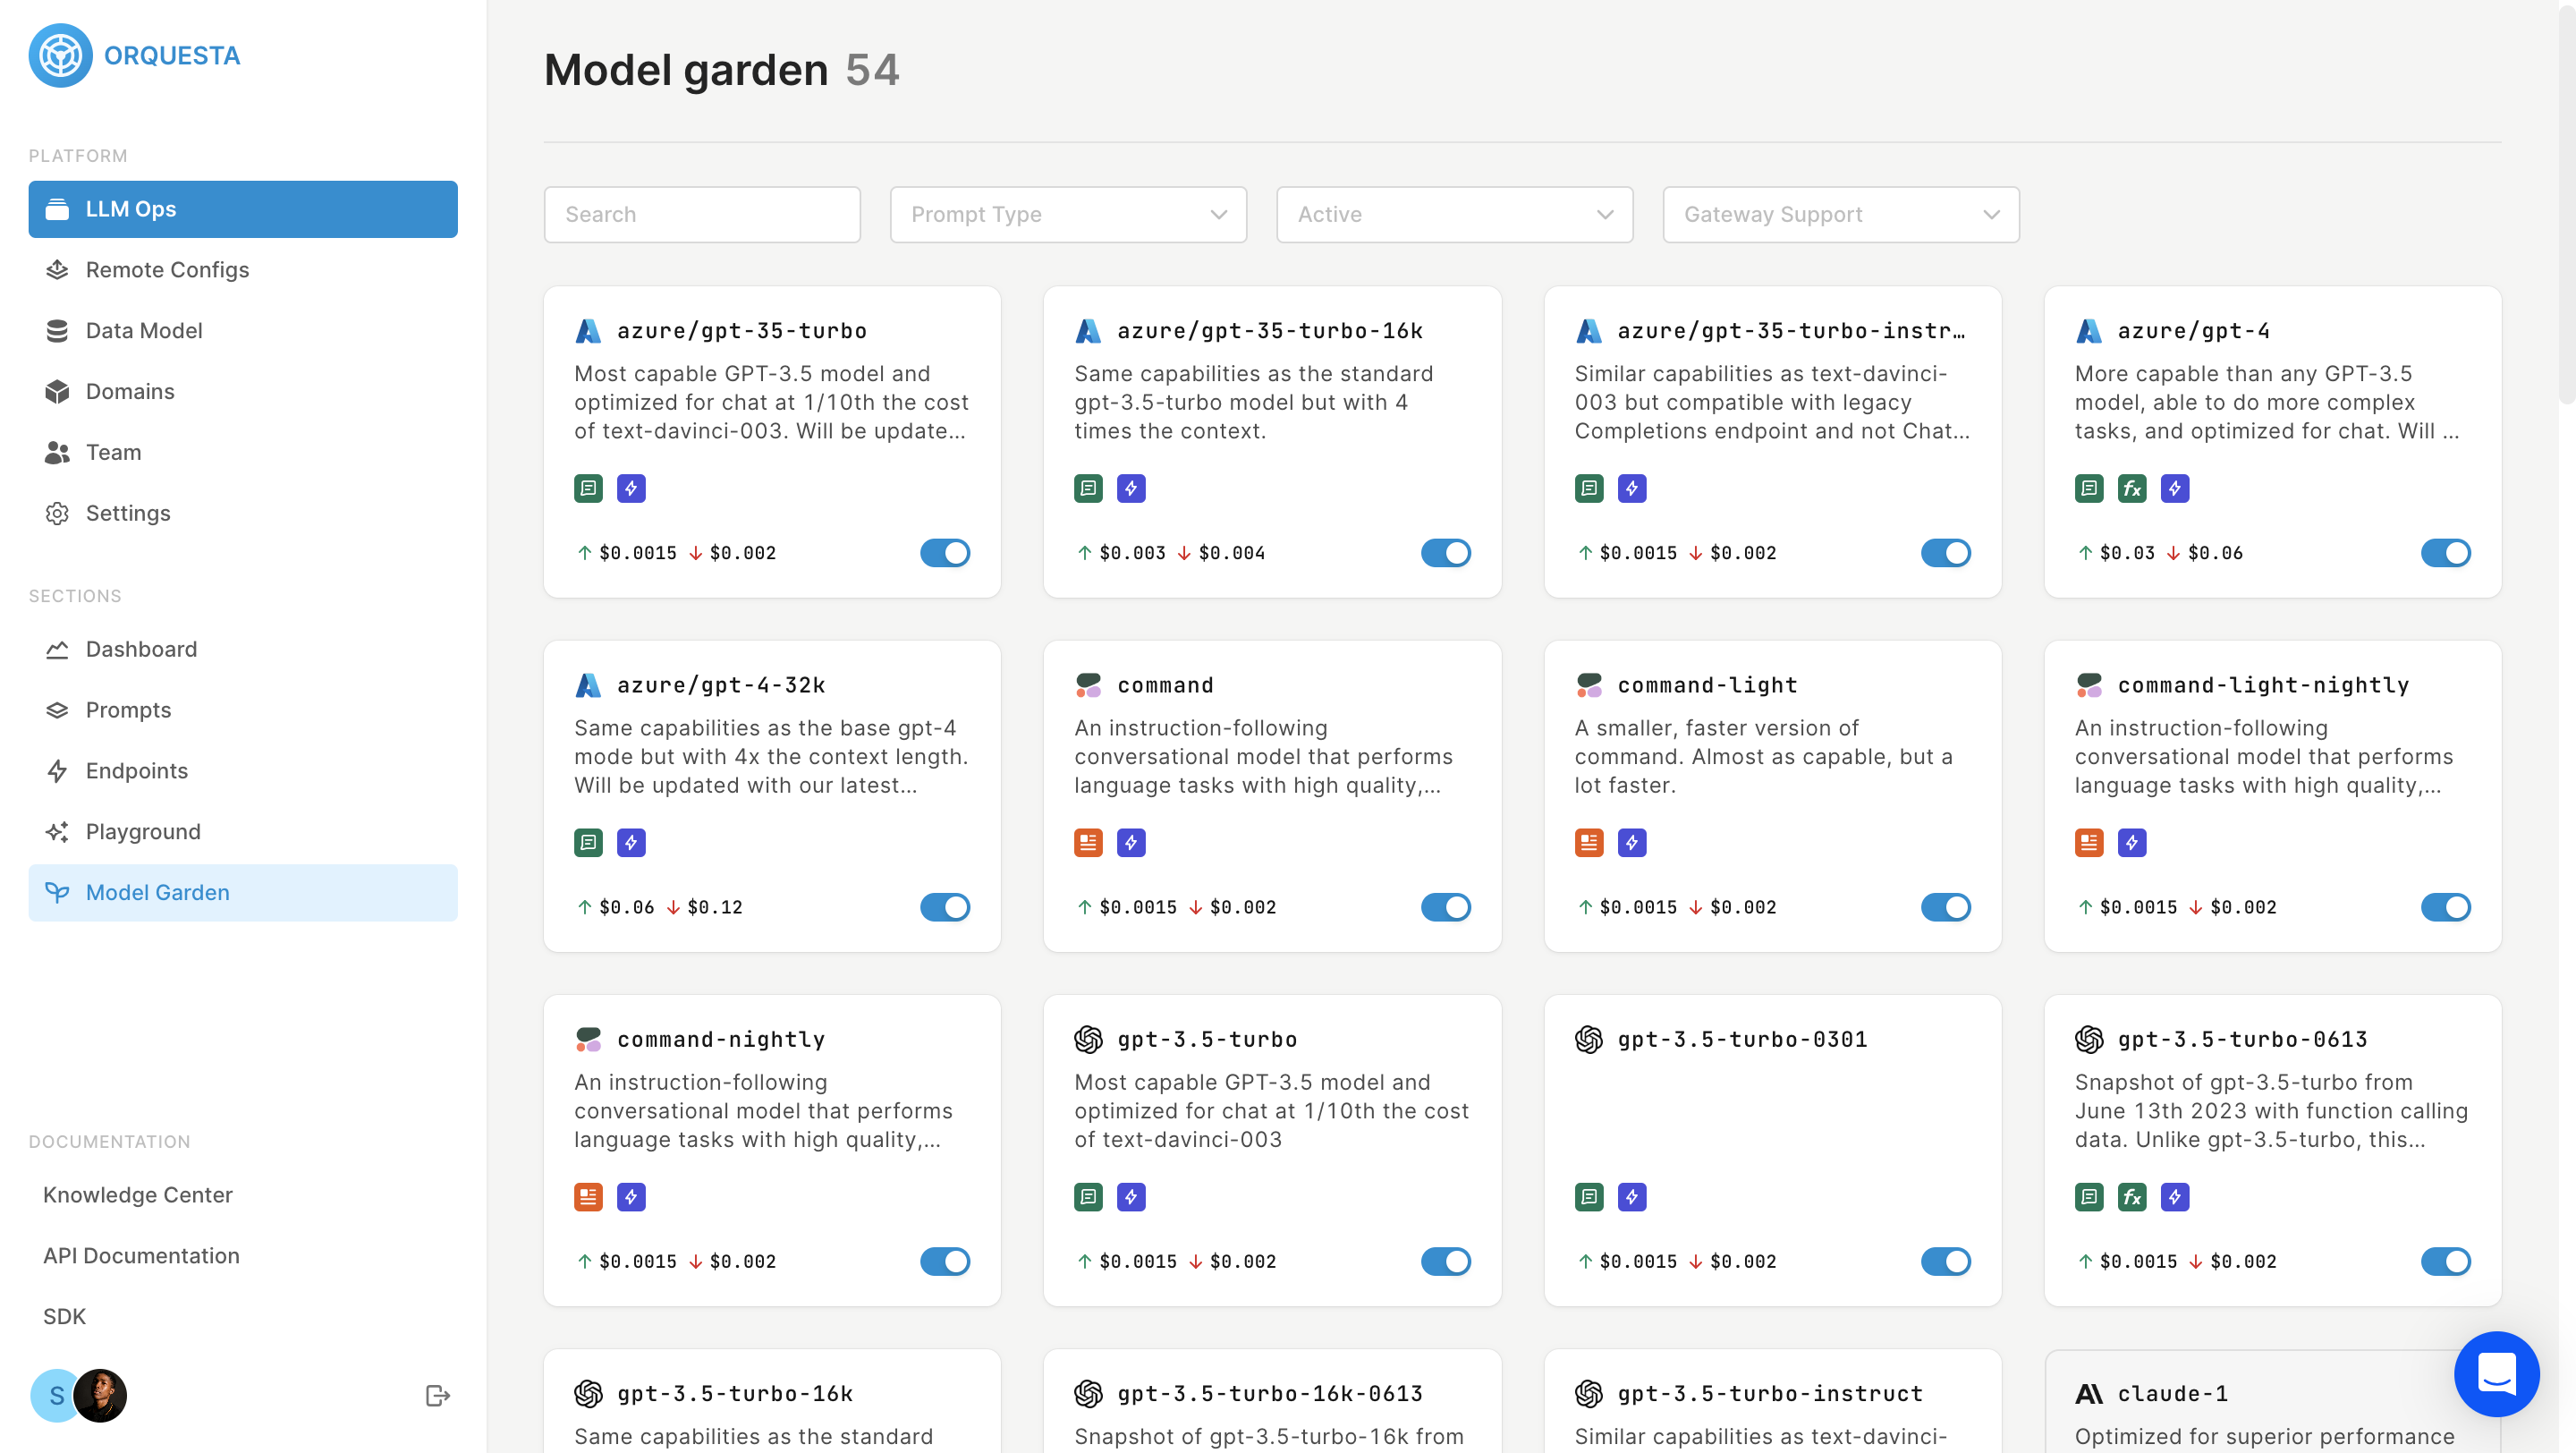Click the Orquesta logo icon
2576x1453 pixels.
60,56
